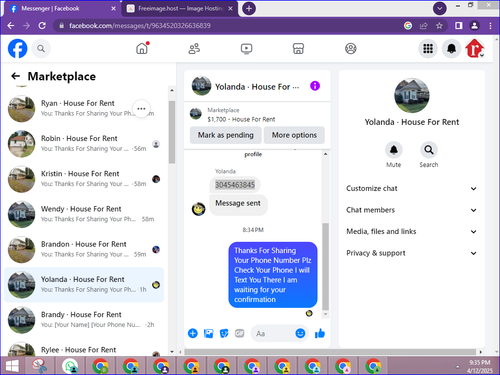Attach a photo file icon
This screenshot has height=375, width=500.
tap(209, 333)
